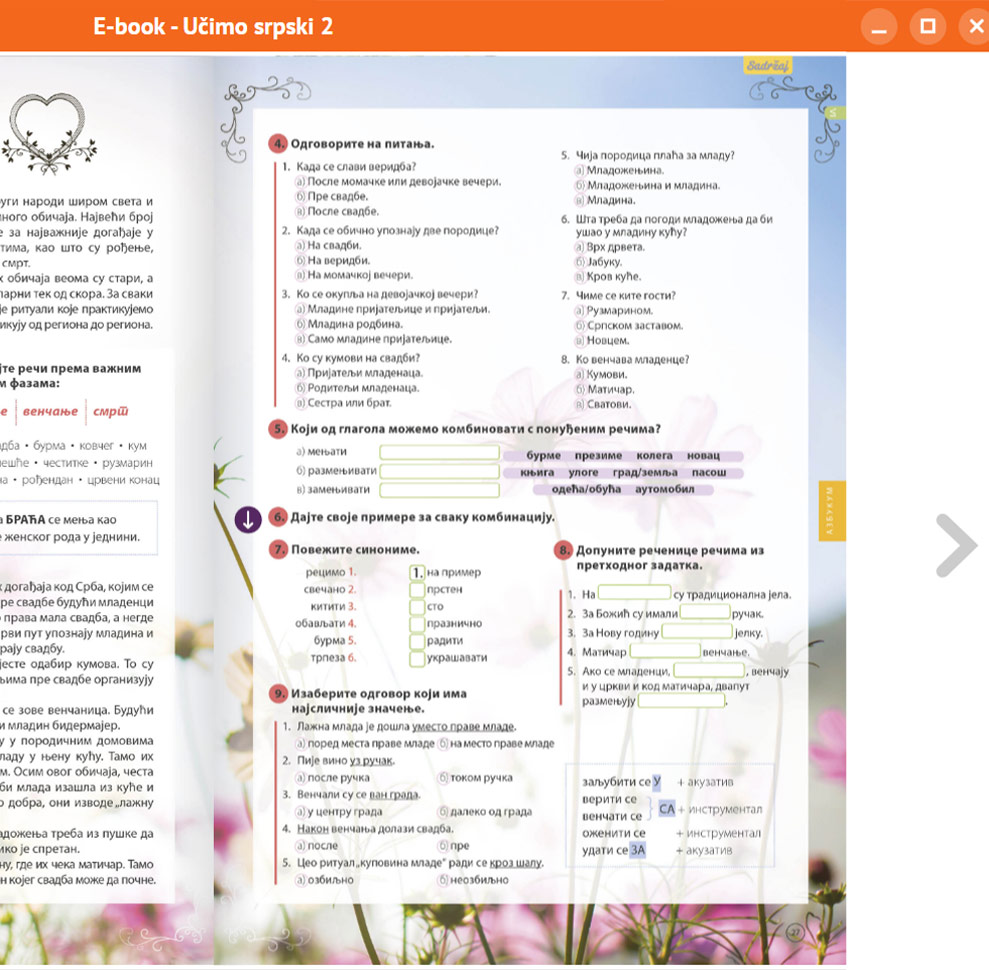The width and height of the screenshot is (989, 970).
Task: Choose answer в) Кров куће
Action: click(x=608, y=277)
